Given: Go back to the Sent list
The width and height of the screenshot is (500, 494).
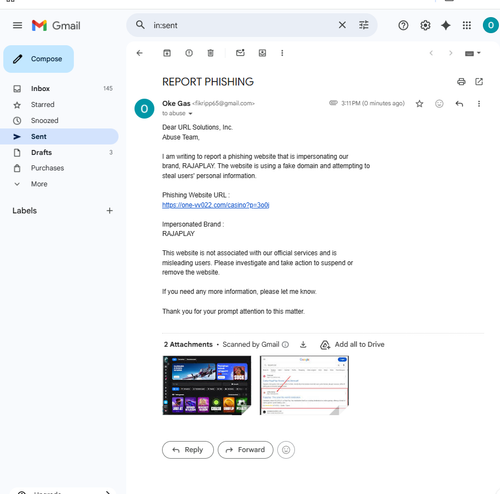Looking at the screenshot, I should tap(140, 53).
